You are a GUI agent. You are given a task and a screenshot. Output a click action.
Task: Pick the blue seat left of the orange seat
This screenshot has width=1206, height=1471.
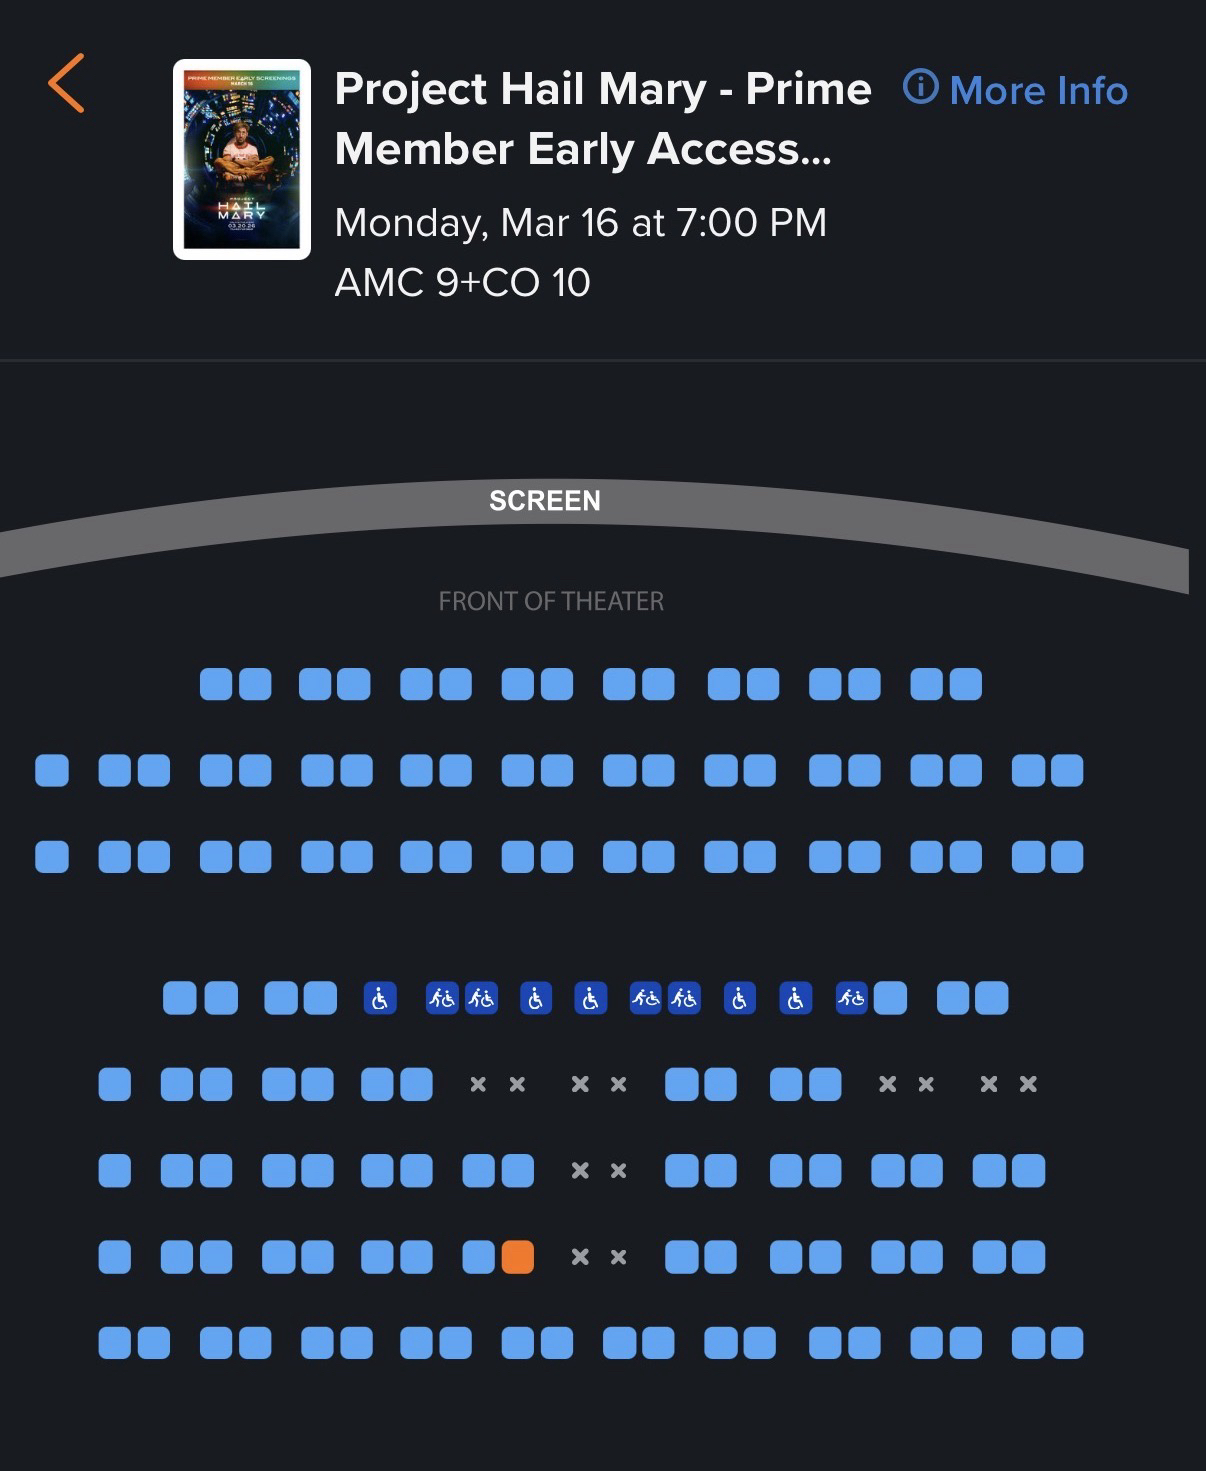(479, 1257)
